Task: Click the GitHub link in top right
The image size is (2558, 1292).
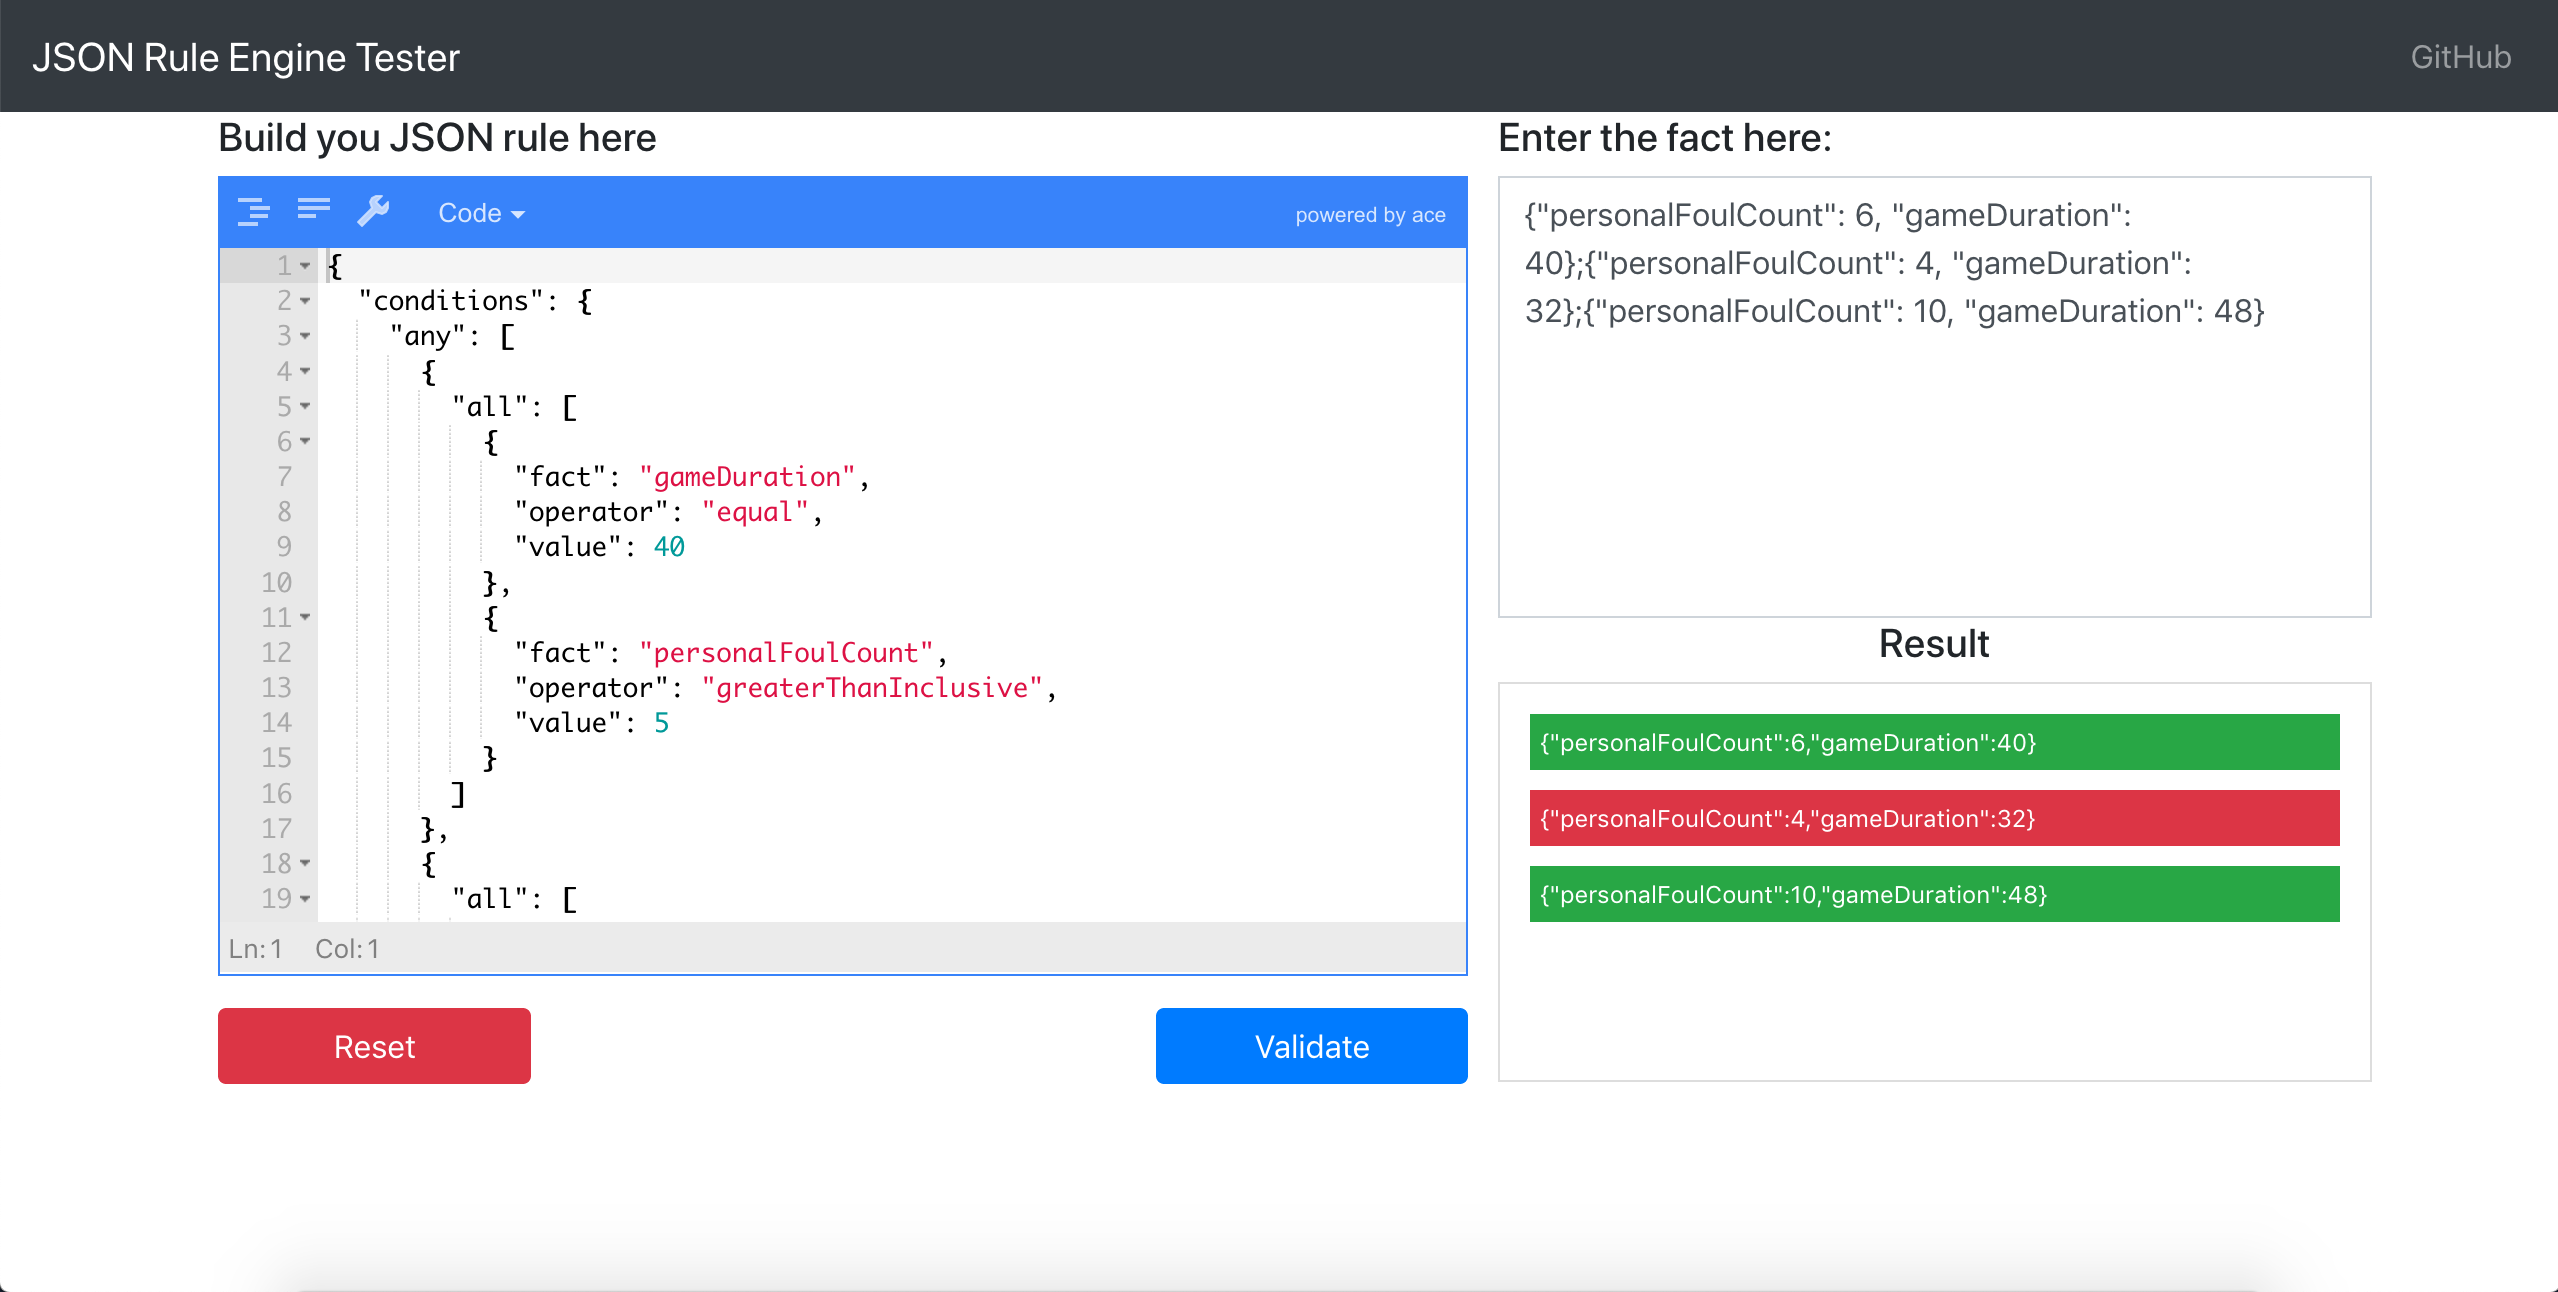Action: (x=2459, y=54)
